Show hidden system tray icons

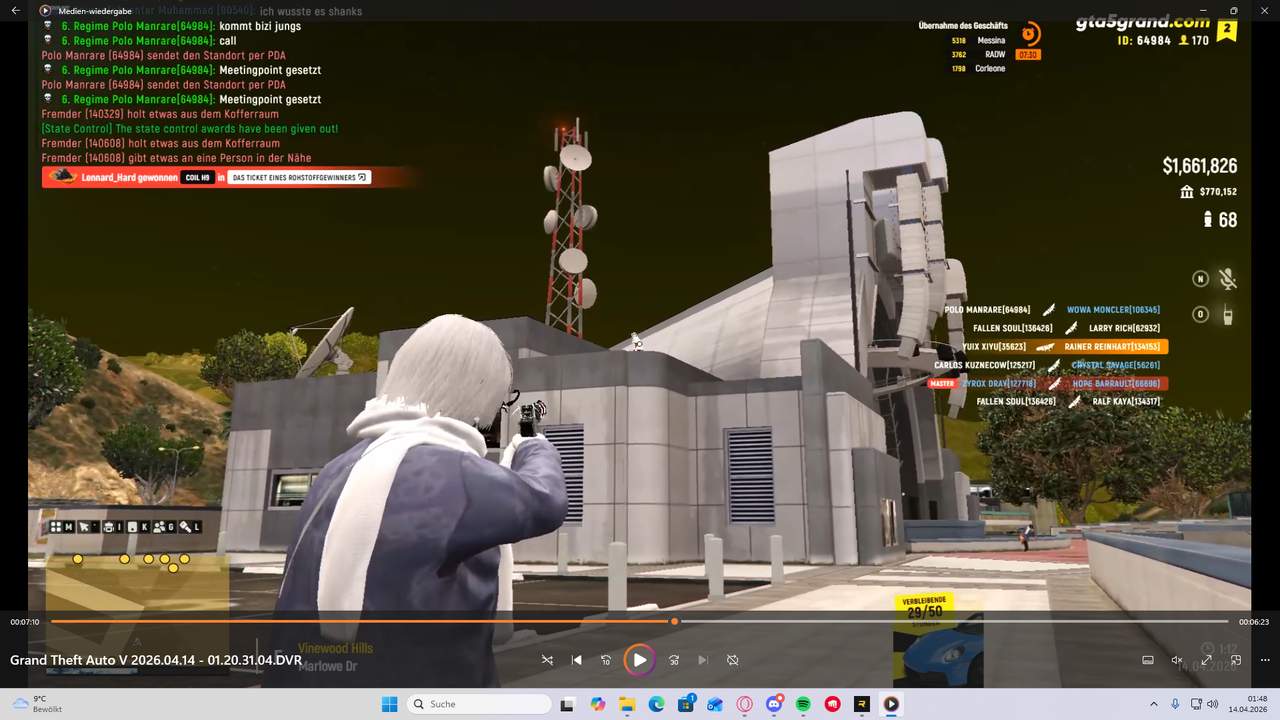(1153, 704)
